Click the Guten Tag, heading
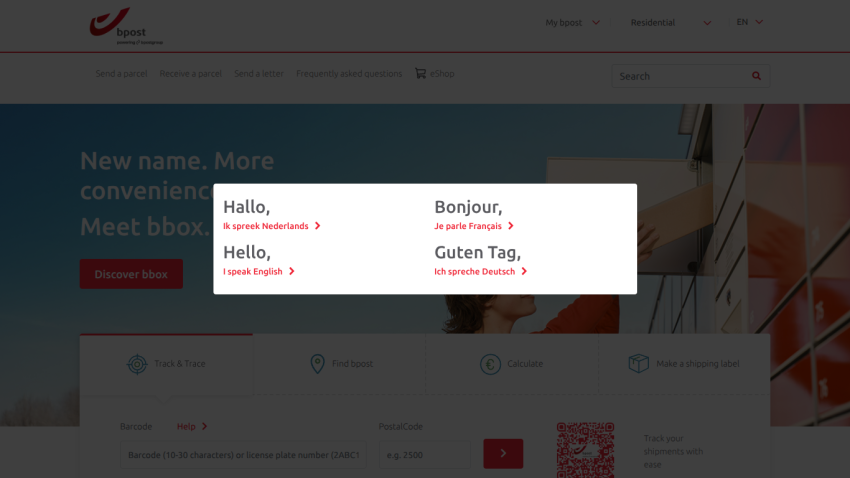The width and height of the screenshot is (850, 478). click(x=478, y=252)
